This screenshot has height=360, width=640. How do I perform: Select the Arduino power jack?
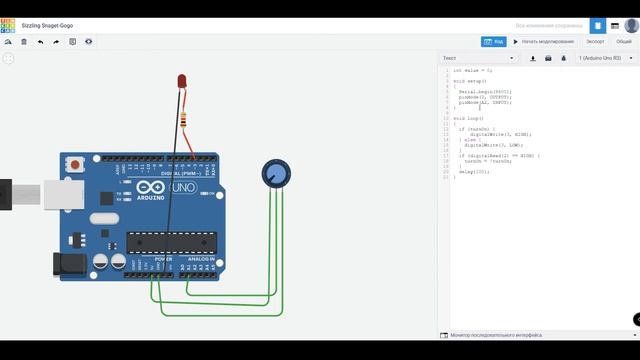(x=70, y=264)
